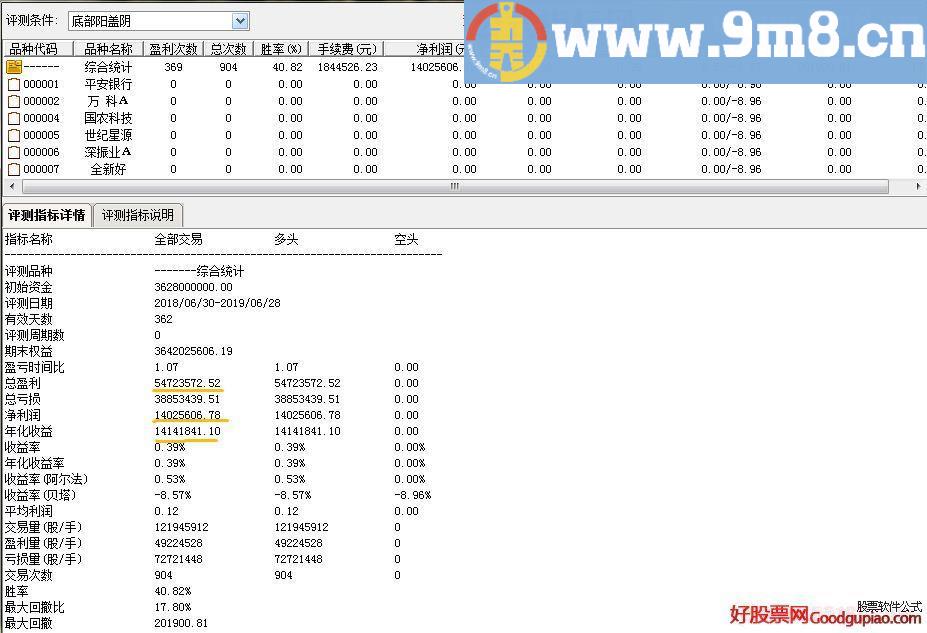
Task: Click the icon beside stock code 000005
Action: (x=14, y=135)
